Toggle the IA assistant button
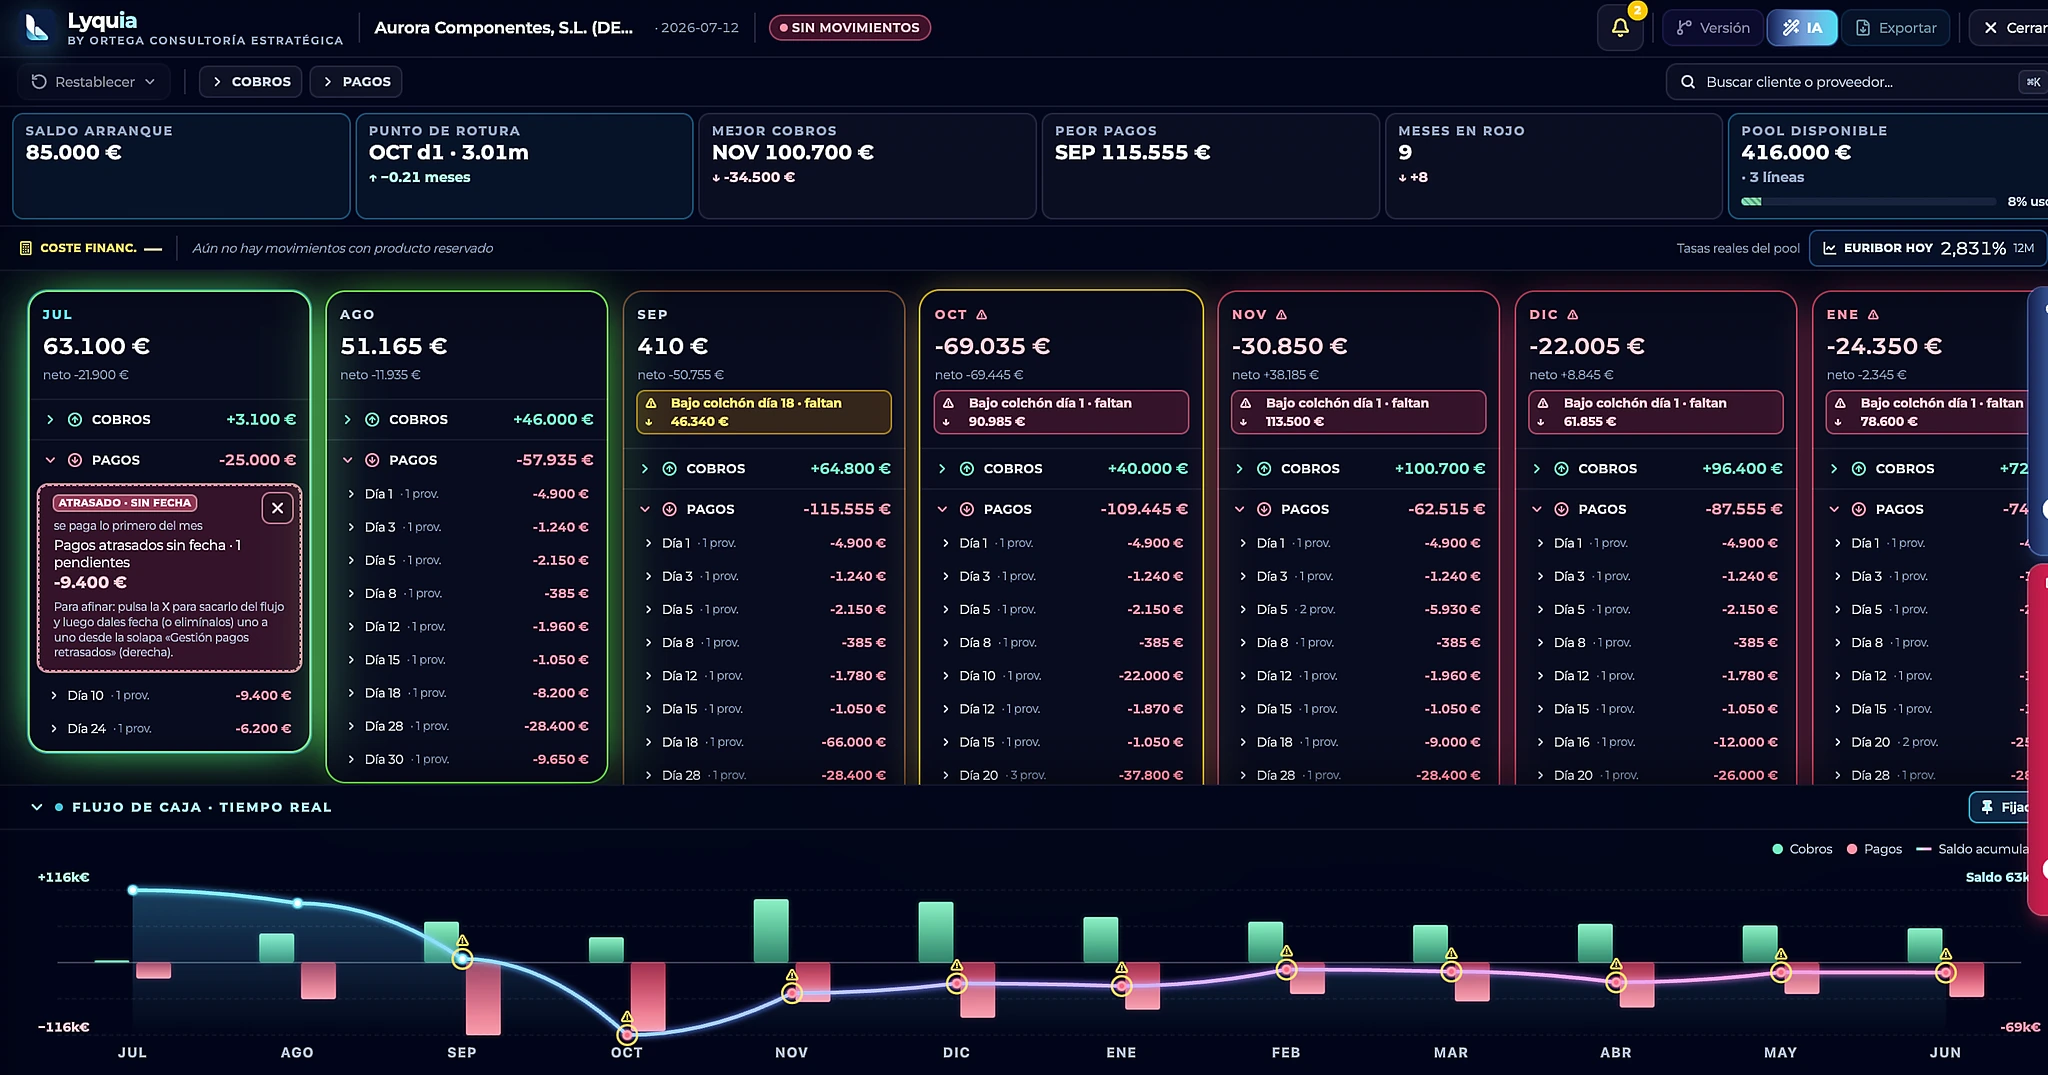2048x1075 pixels. click(1802, 28)
